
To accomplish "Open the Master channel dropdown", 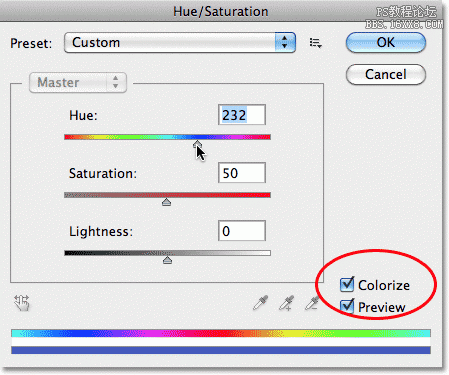I will tap(78, 82).
